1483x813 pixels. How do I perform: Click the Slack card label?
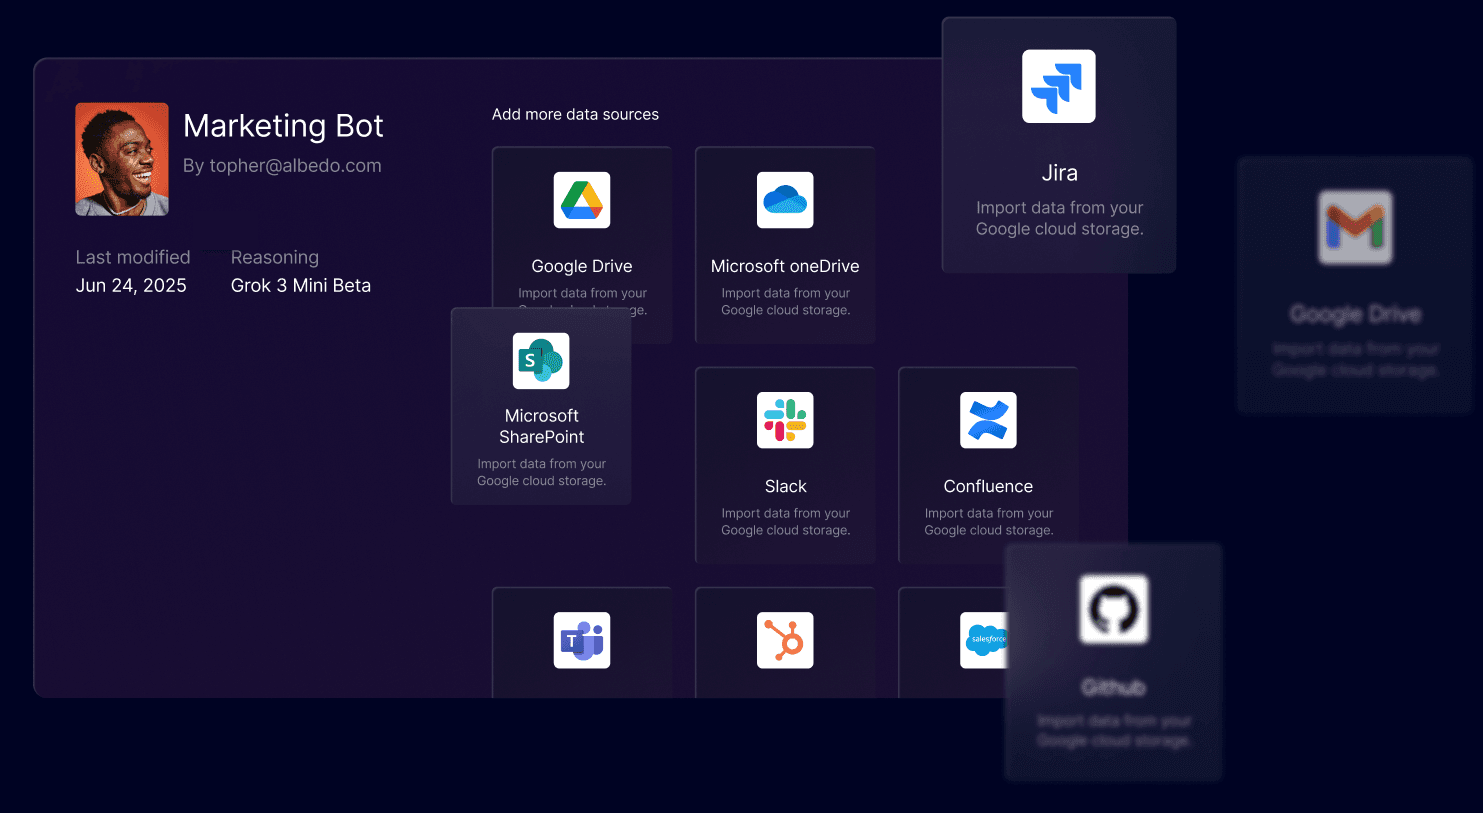coord(785,487)
